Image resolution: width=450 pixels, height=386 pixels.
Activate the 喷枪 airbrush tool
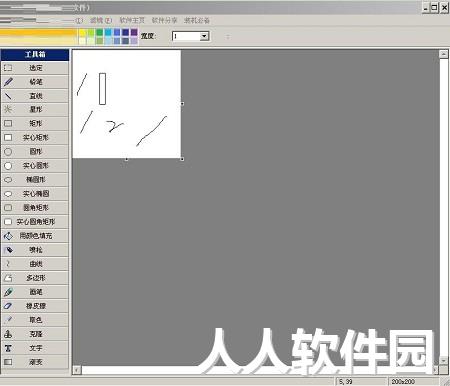(35, 250)
